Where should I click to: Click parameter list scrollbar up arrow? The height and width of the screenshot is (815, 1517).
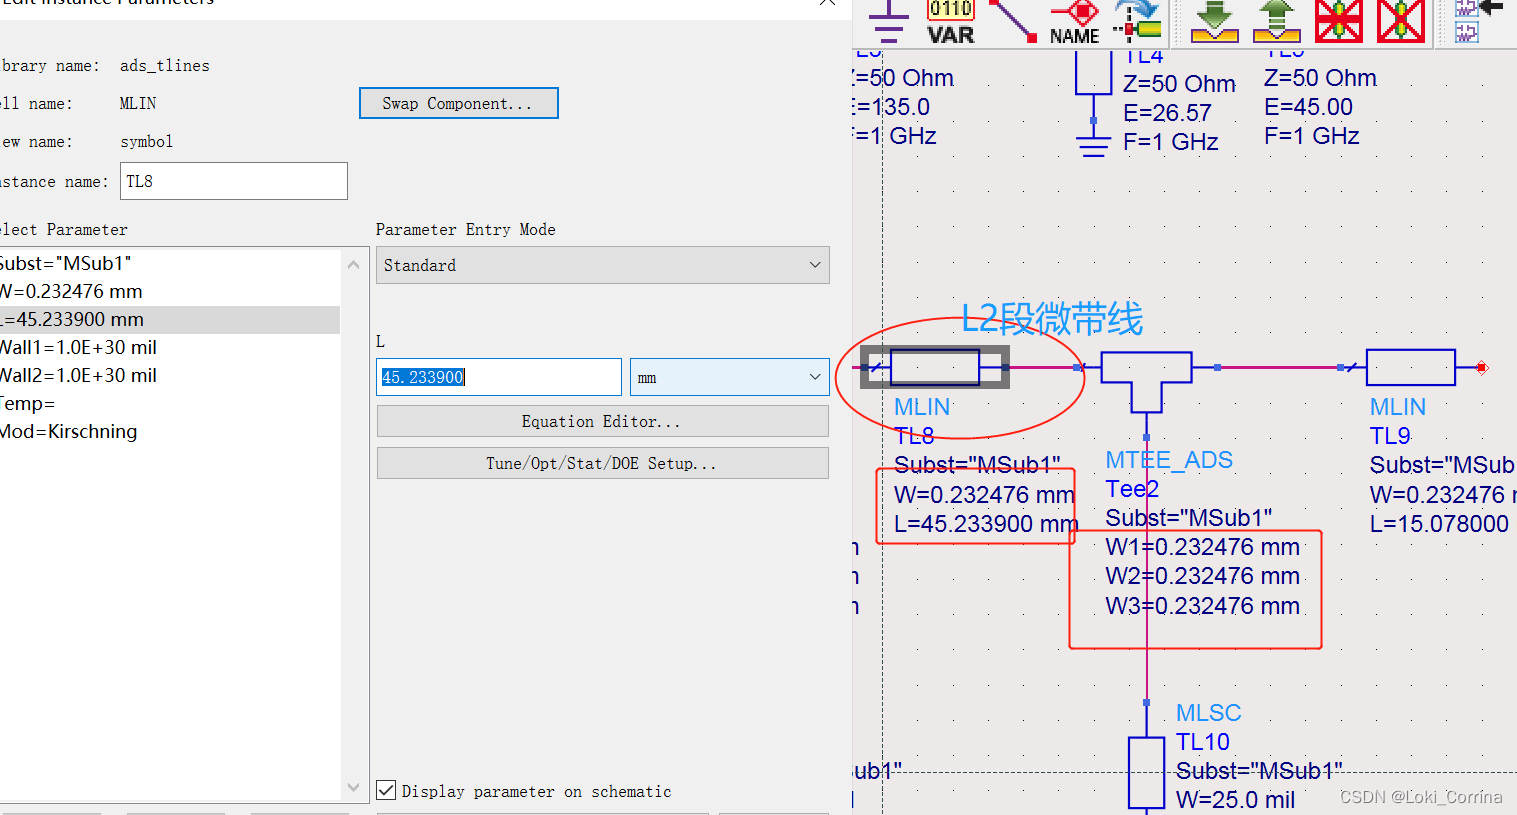click(353, 264)
